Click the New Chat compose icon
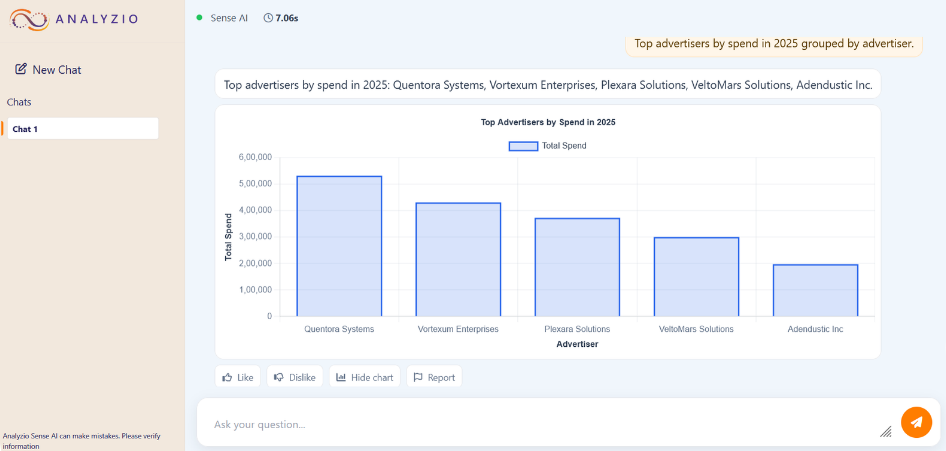This screenshot has height=451, width=946. [x=21, y=70]
